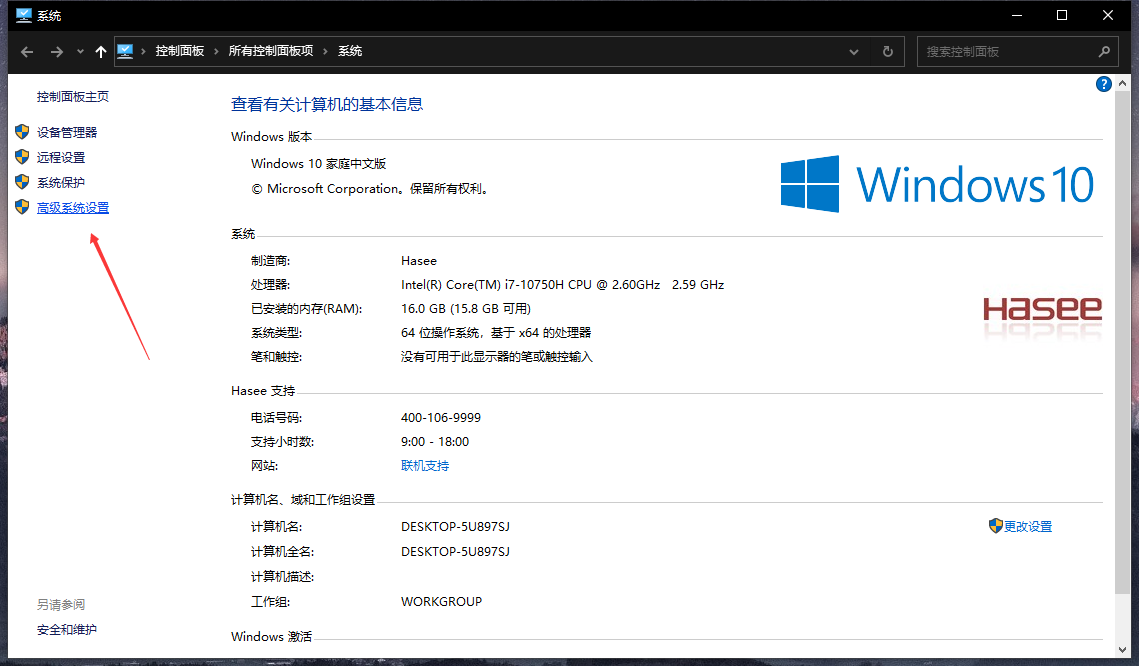The height and width of the screenshot is (666, 1139).
Task: Click the shield icon next to 更改设置
Action: (996, 526)
